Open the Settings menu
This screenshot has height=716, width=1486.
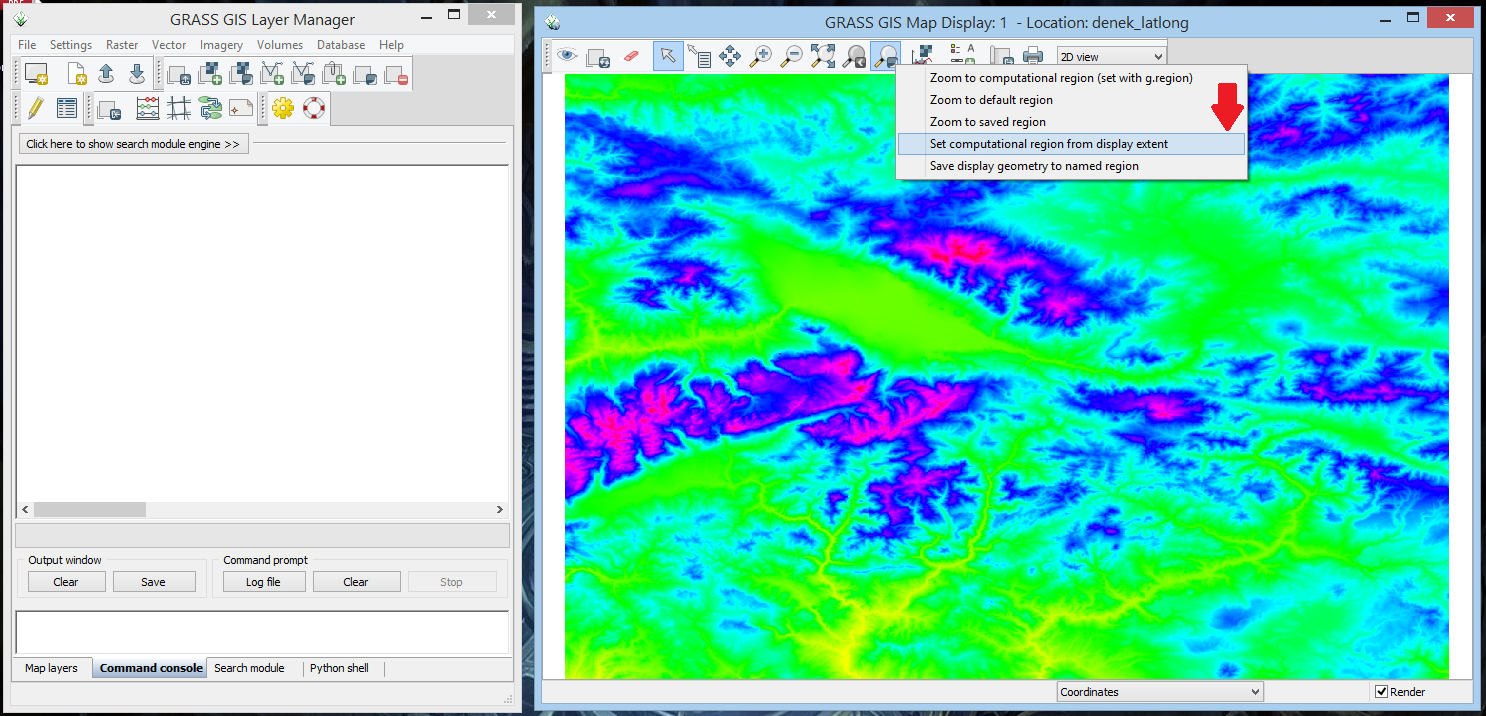point(71,45)
